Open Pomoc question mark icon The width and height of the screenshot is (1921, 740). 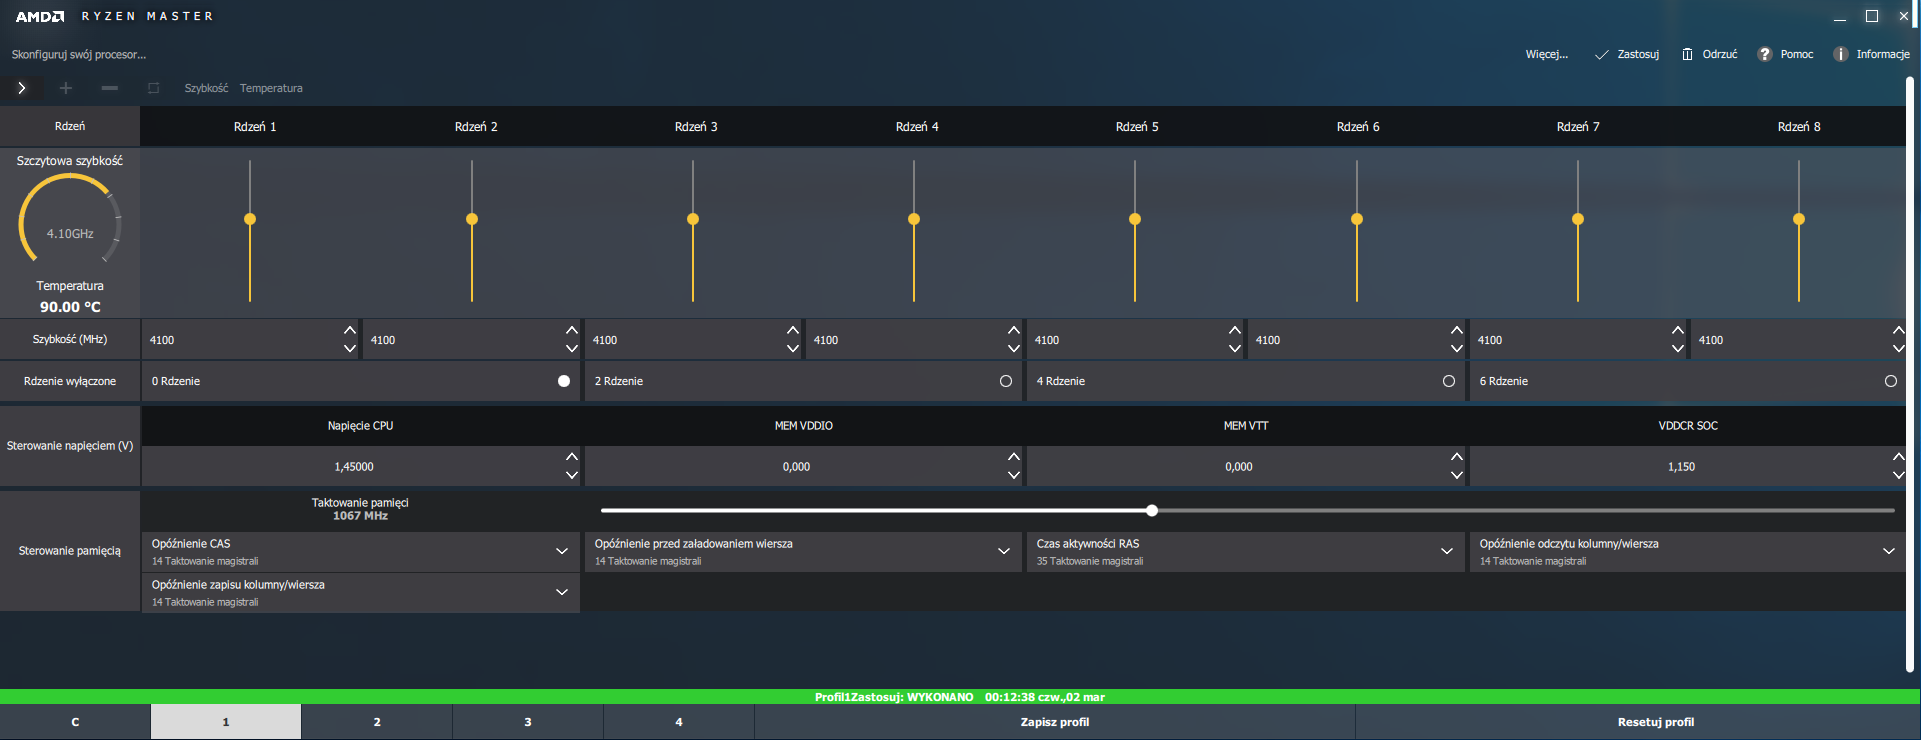(1765, 54)
